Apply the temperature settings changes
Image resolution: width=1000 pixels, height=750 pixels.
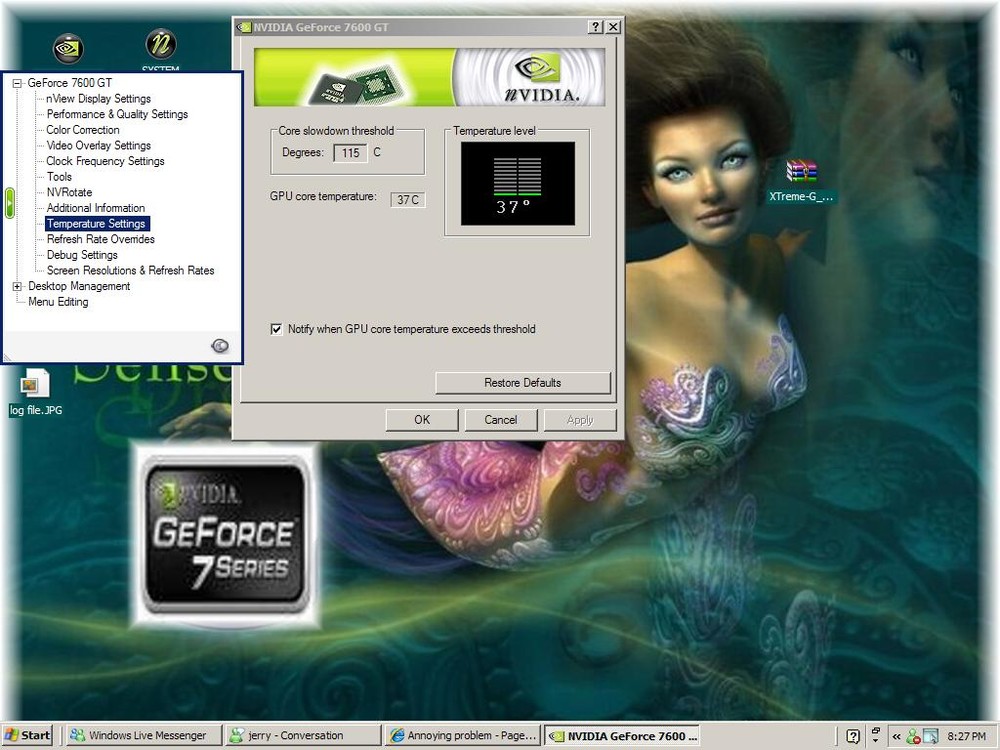(x=580, y=419)
